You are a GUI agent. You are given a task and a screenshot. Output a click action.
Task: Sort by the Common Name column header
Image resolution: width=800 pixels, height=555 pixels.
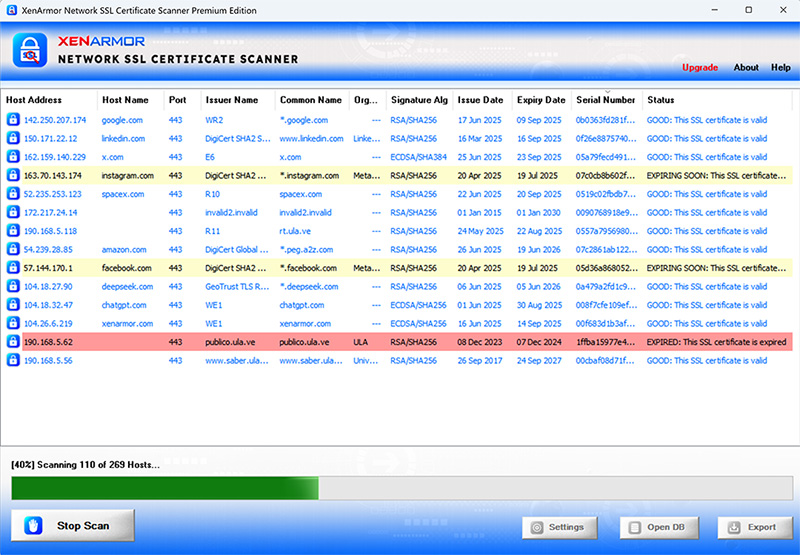pos(311,100)
